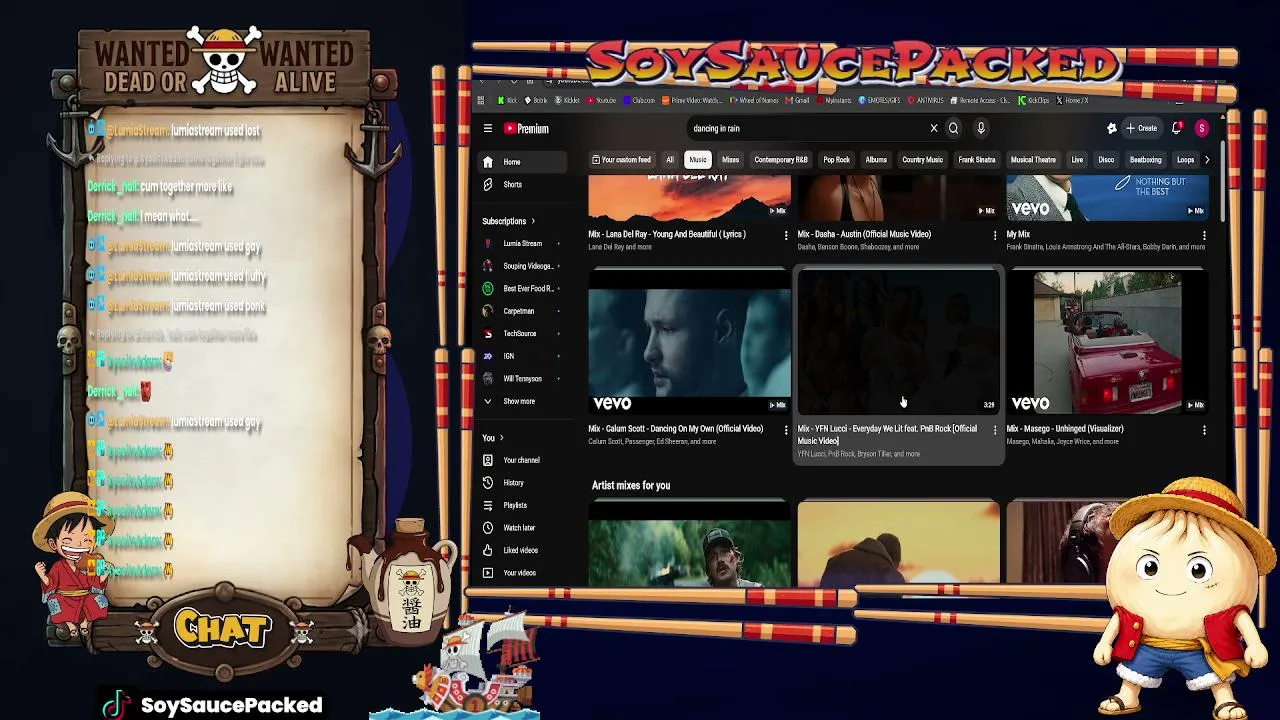Play the Calum Scott Dancing On My Own thumbnail
The height and width of the screenshot is (720, 1280).
pos(689,341)
